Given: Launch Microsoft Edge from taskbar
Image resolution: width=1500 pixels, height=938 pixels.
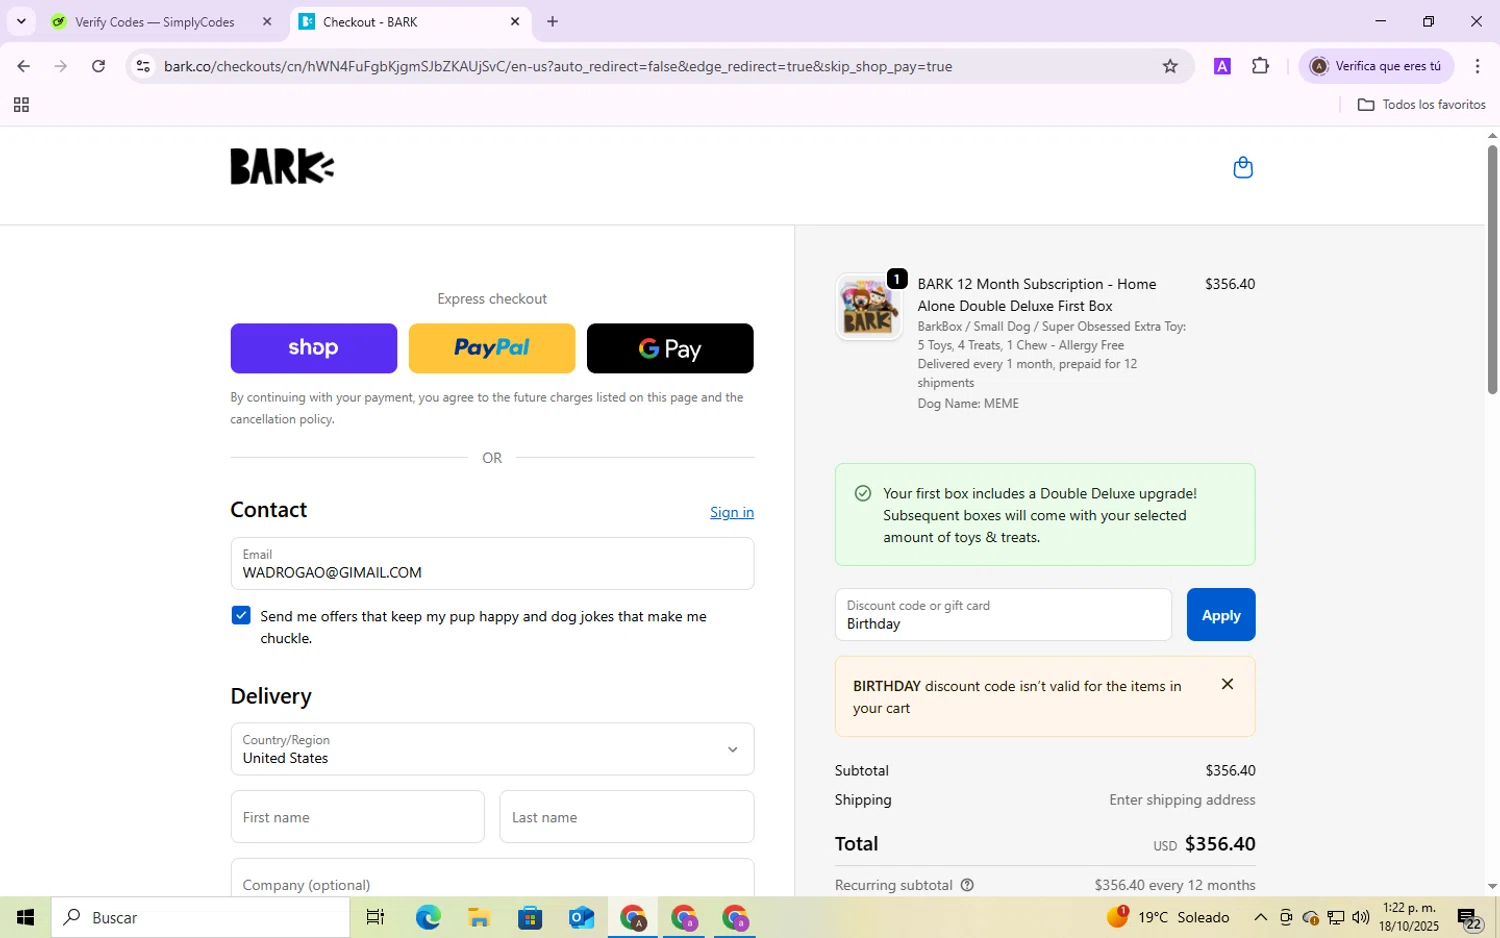Looking at the screenshot, I should click(428, 917).
